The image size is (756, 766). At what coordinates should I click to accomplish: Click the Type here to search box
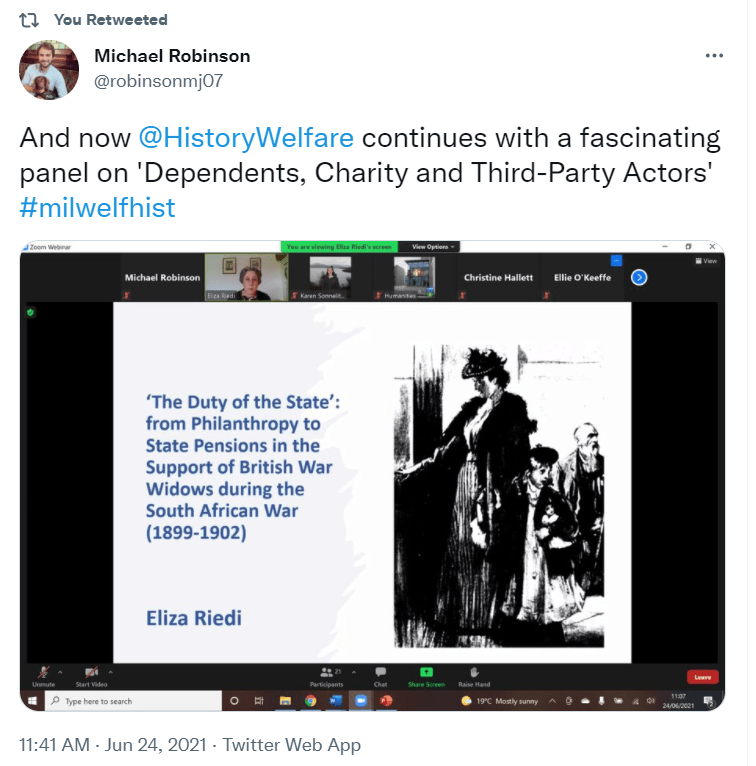133,701
